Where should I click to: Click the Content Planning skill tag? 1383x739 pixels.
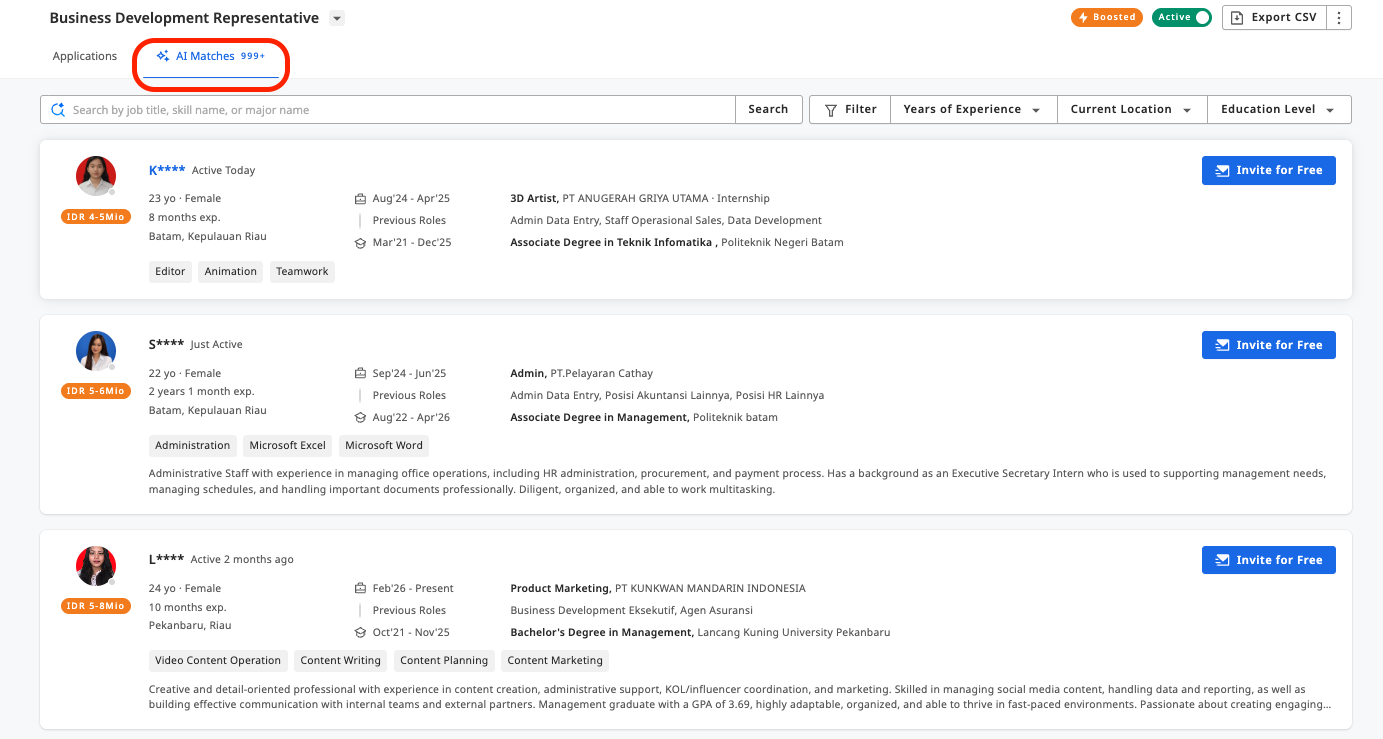pos(444,660)
